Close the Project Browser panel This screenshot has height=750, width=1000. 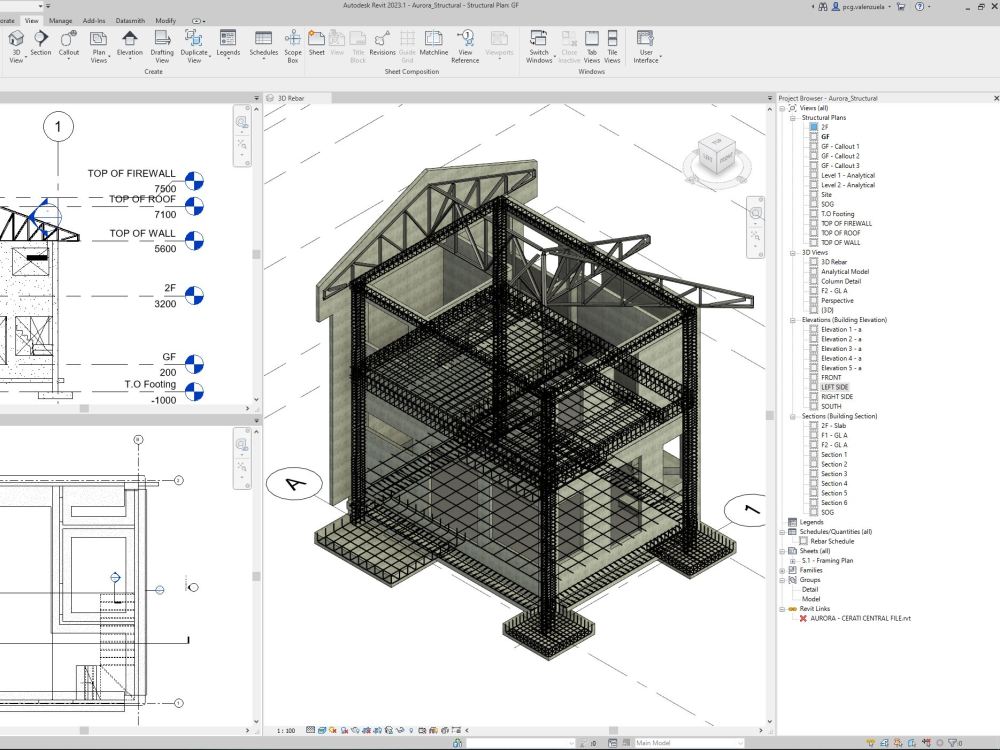pyautogui.click(x=996, y=98)
